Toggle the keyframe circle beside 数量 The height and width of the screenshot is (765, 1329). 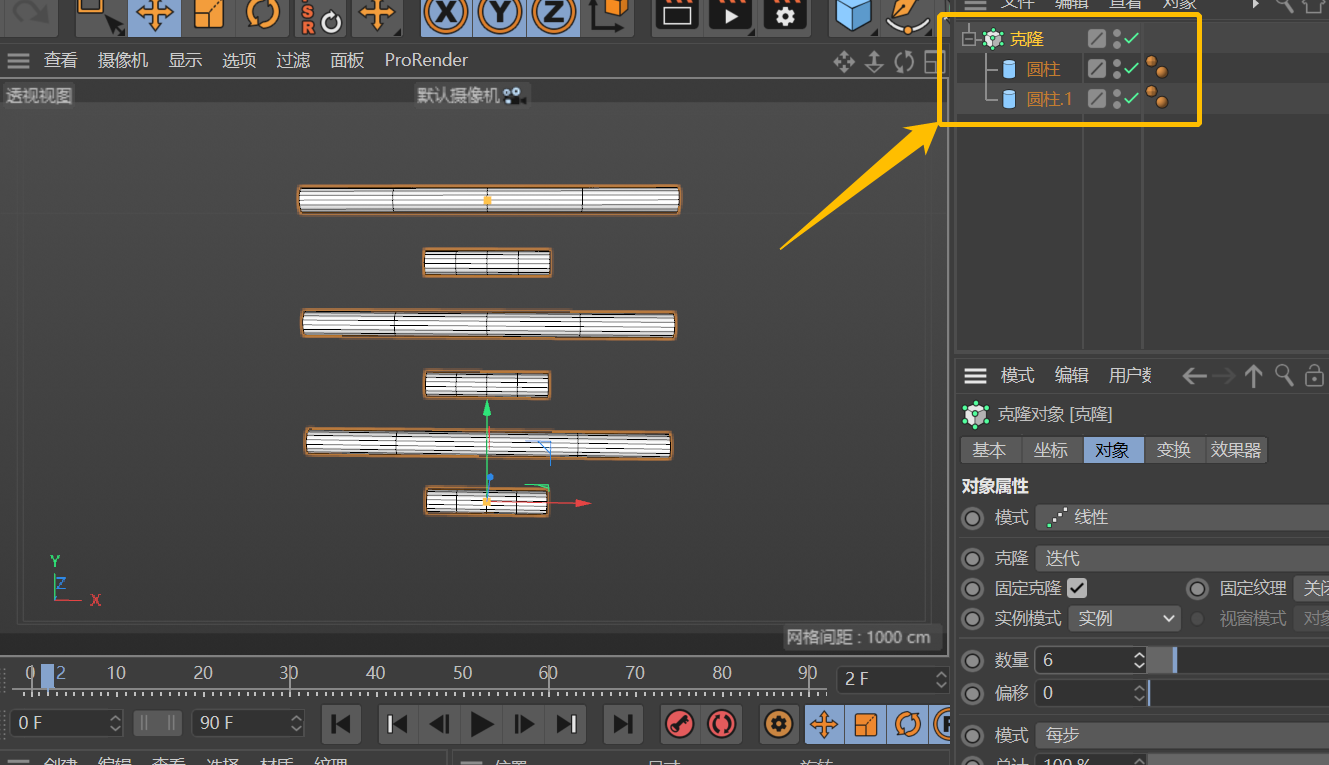click(972, 660)
